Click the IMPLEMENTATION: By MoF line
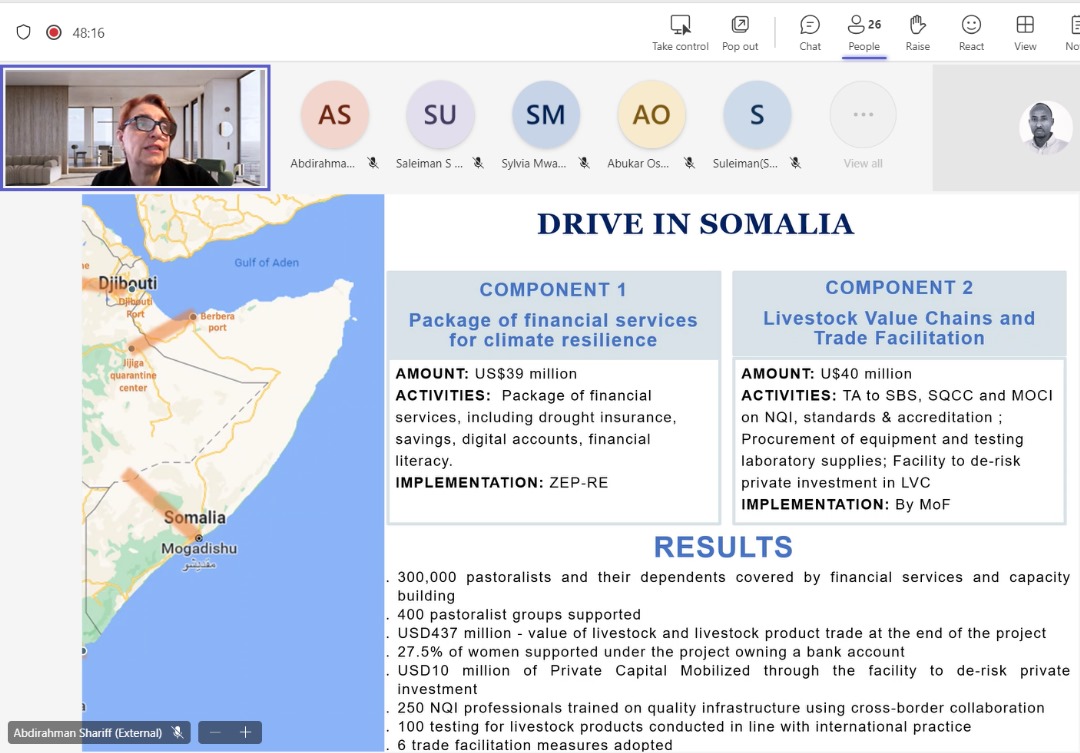This screenshot has width=1080, height=753. pos(845,504)
